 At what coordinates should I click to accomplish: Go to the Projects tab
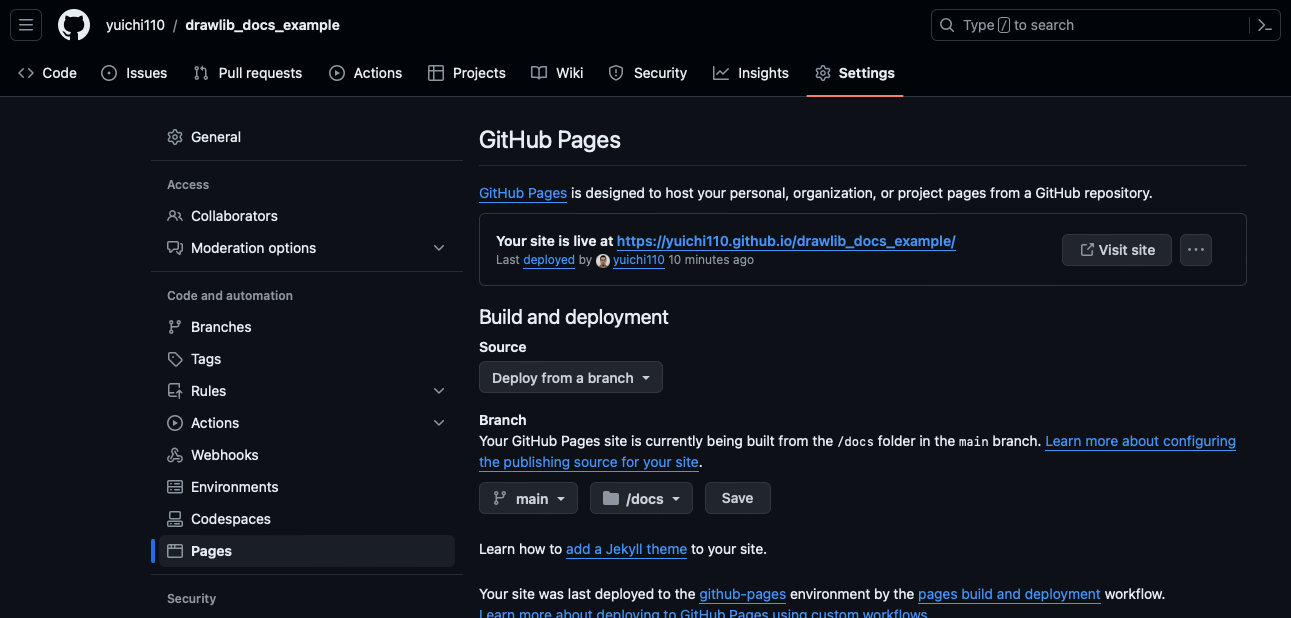[x=466, y=73]
